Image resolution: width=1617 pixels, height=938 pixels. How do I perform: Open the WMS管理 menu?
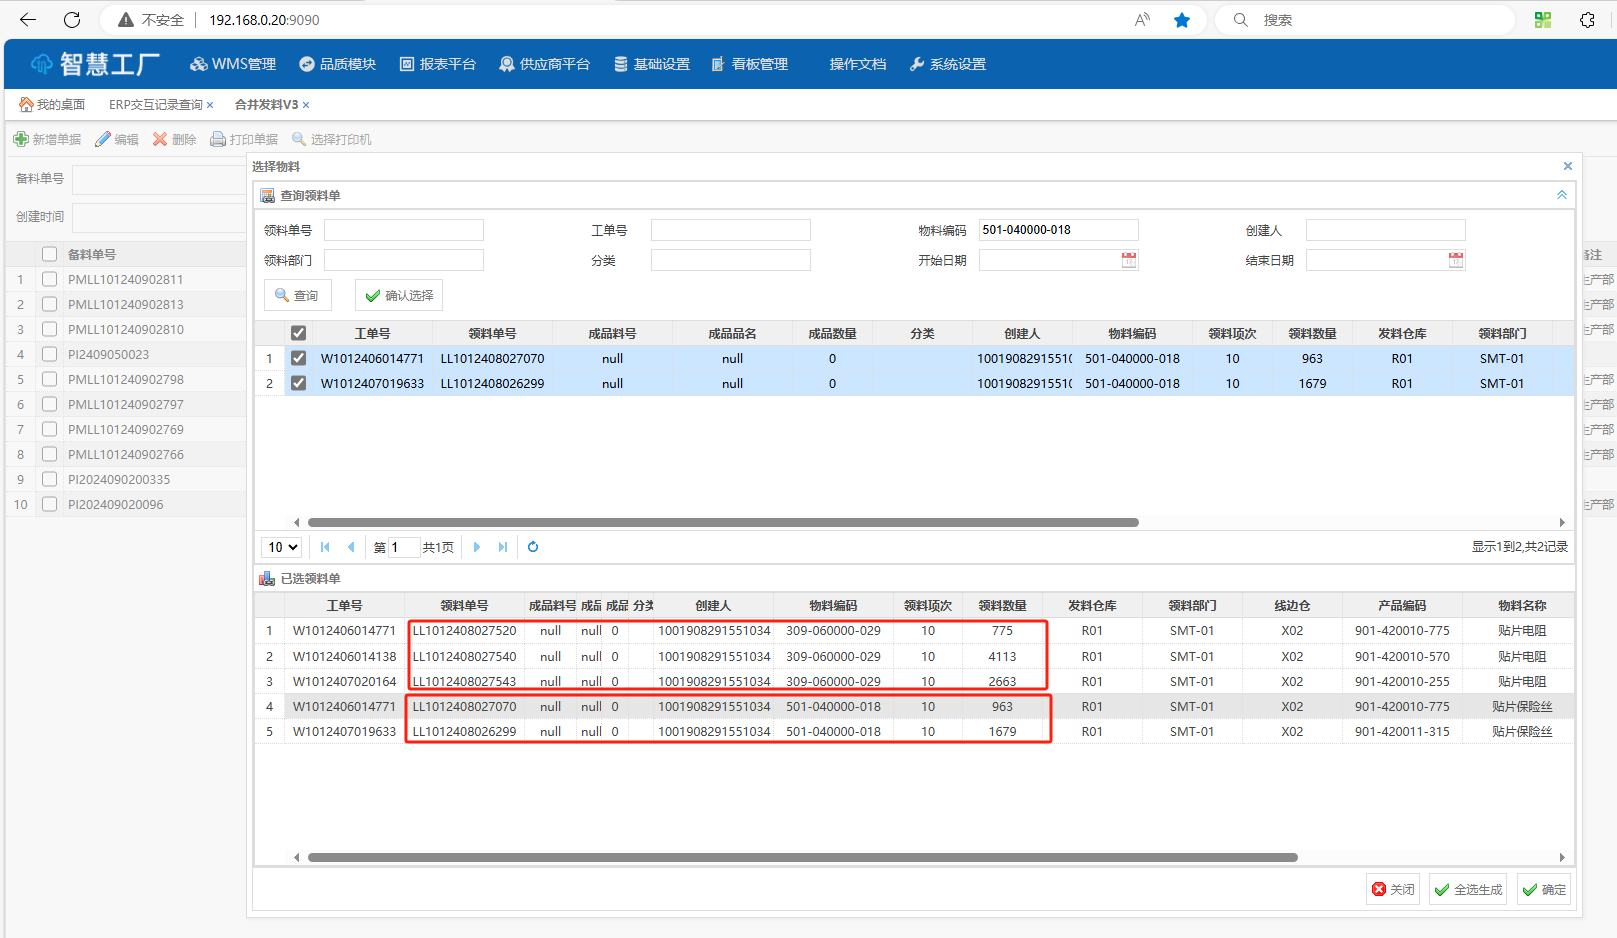[233, 64]
